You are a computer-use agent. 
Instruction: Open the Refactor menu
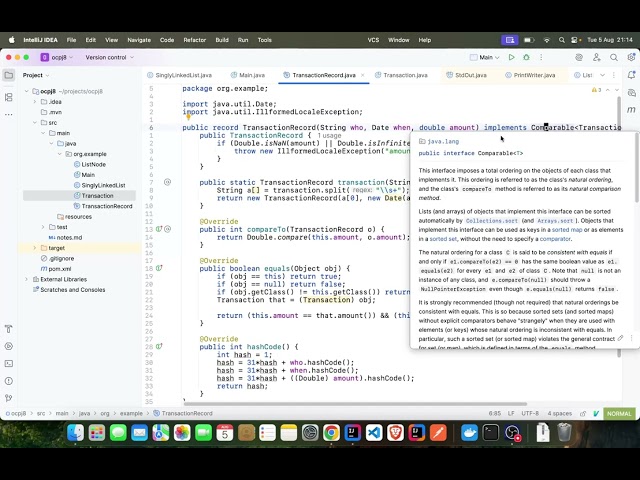(194, 40)
